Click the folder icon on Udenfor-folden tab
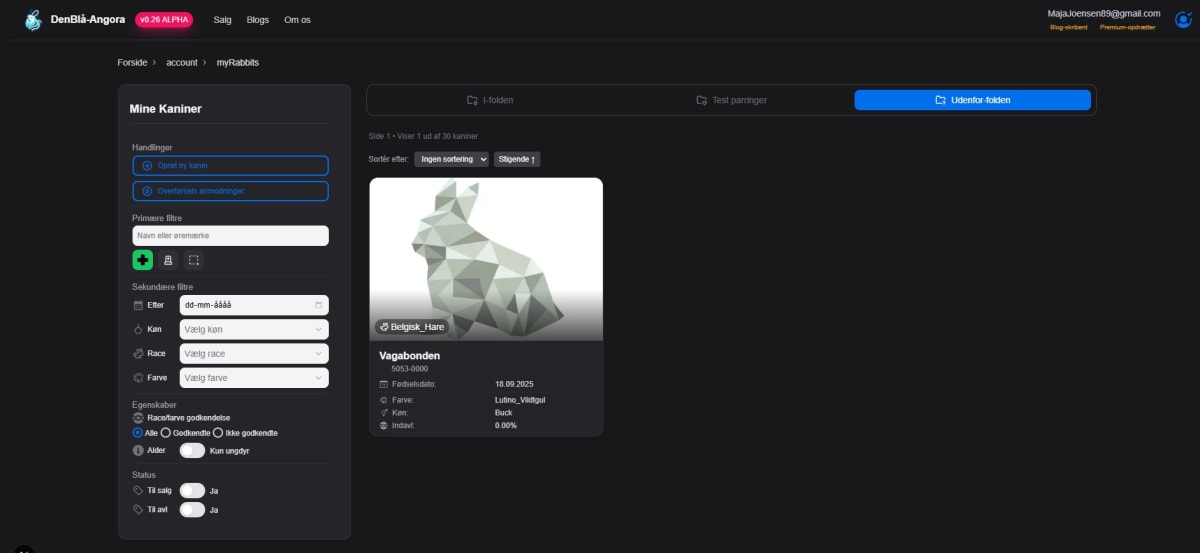 (940, 100)
